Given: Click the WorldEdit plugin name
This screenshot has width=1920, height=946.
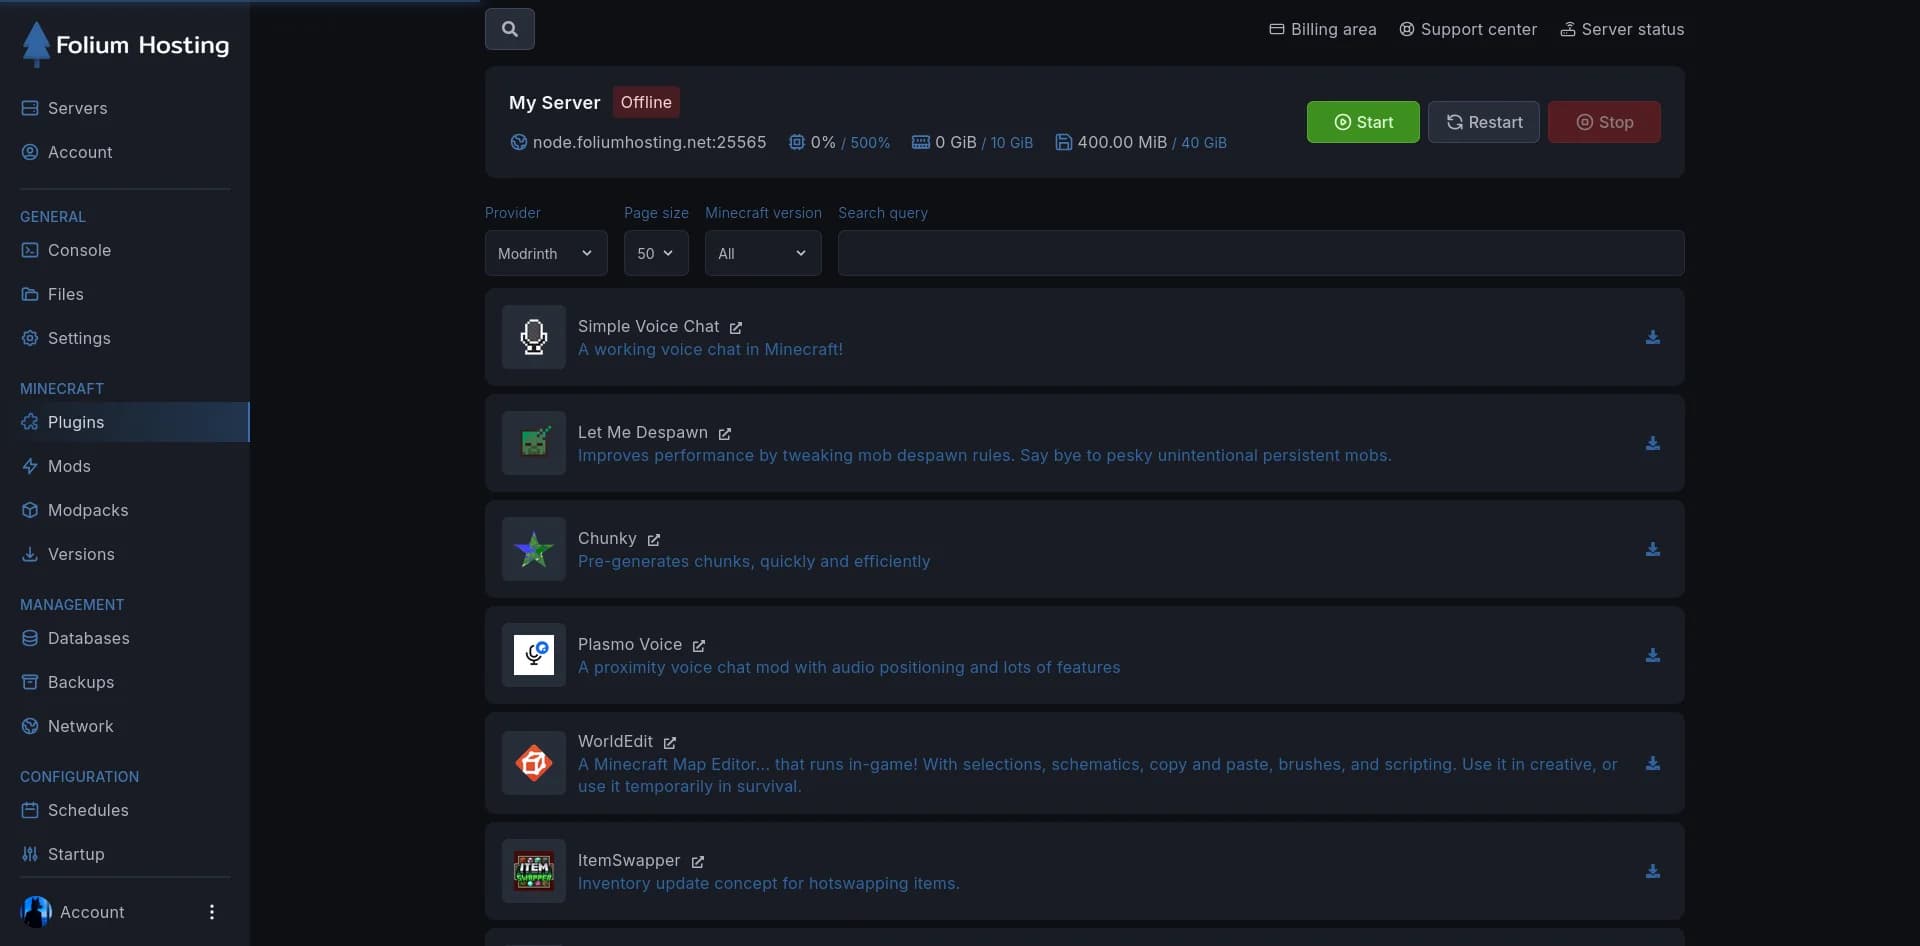Looking at the screenshot, I should point(615,741).
